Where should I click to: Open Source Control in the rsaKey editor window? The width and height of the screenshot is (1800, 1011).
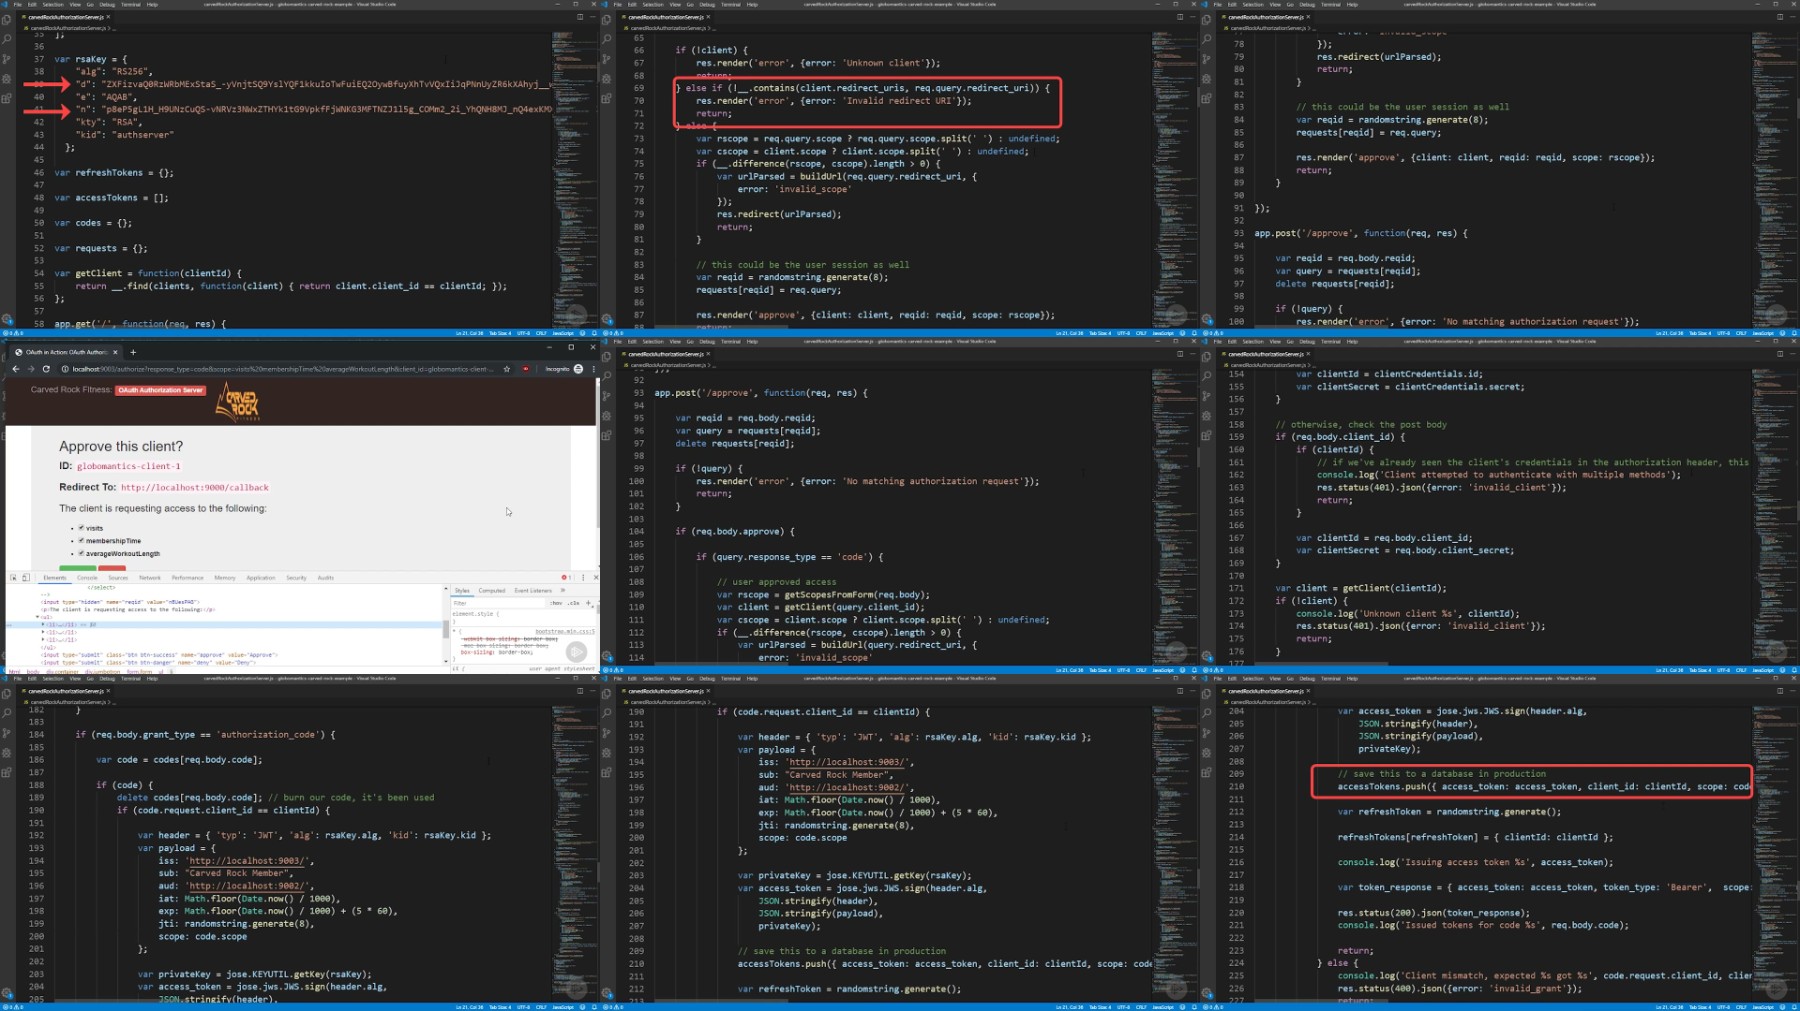[x=7, y=58]
